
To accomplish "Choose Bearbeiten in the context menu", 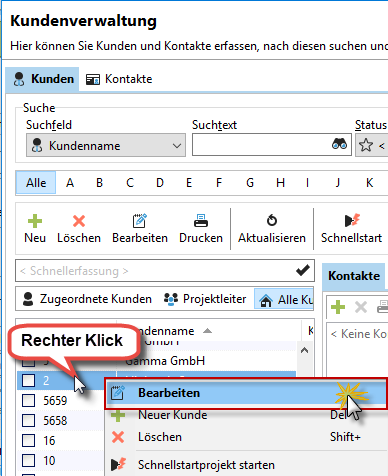I will click(246, 393).
